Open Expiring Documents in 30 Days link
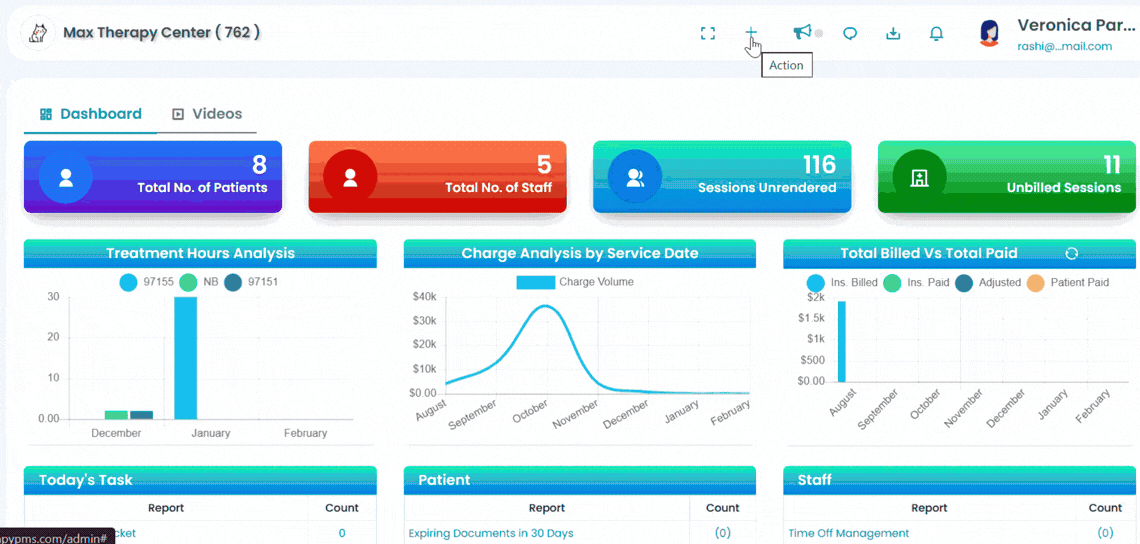Viewport: 1140px width, 544px height. pos(491,533)
